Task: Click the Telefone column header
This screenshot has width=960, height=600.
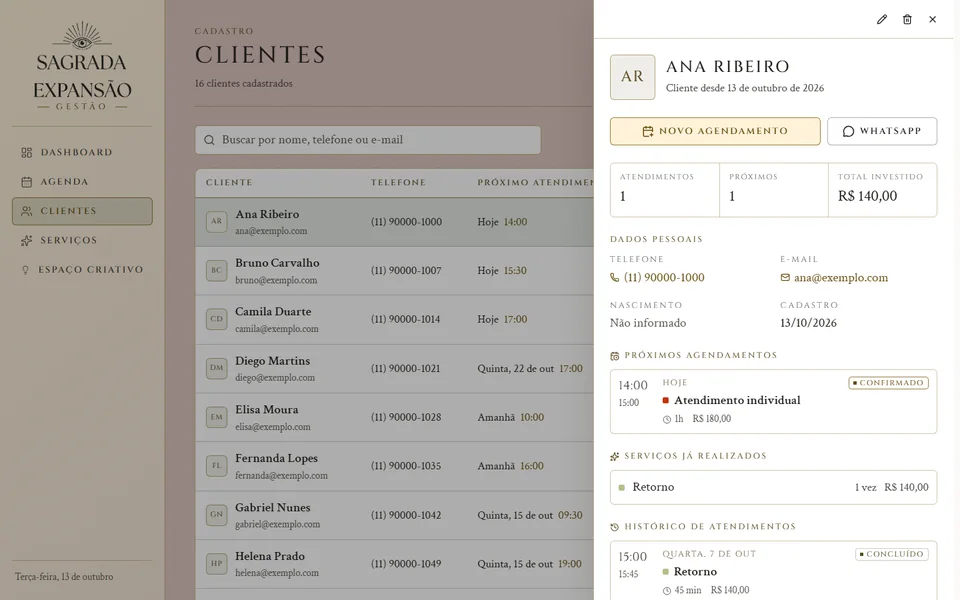Action: (398, 182)
